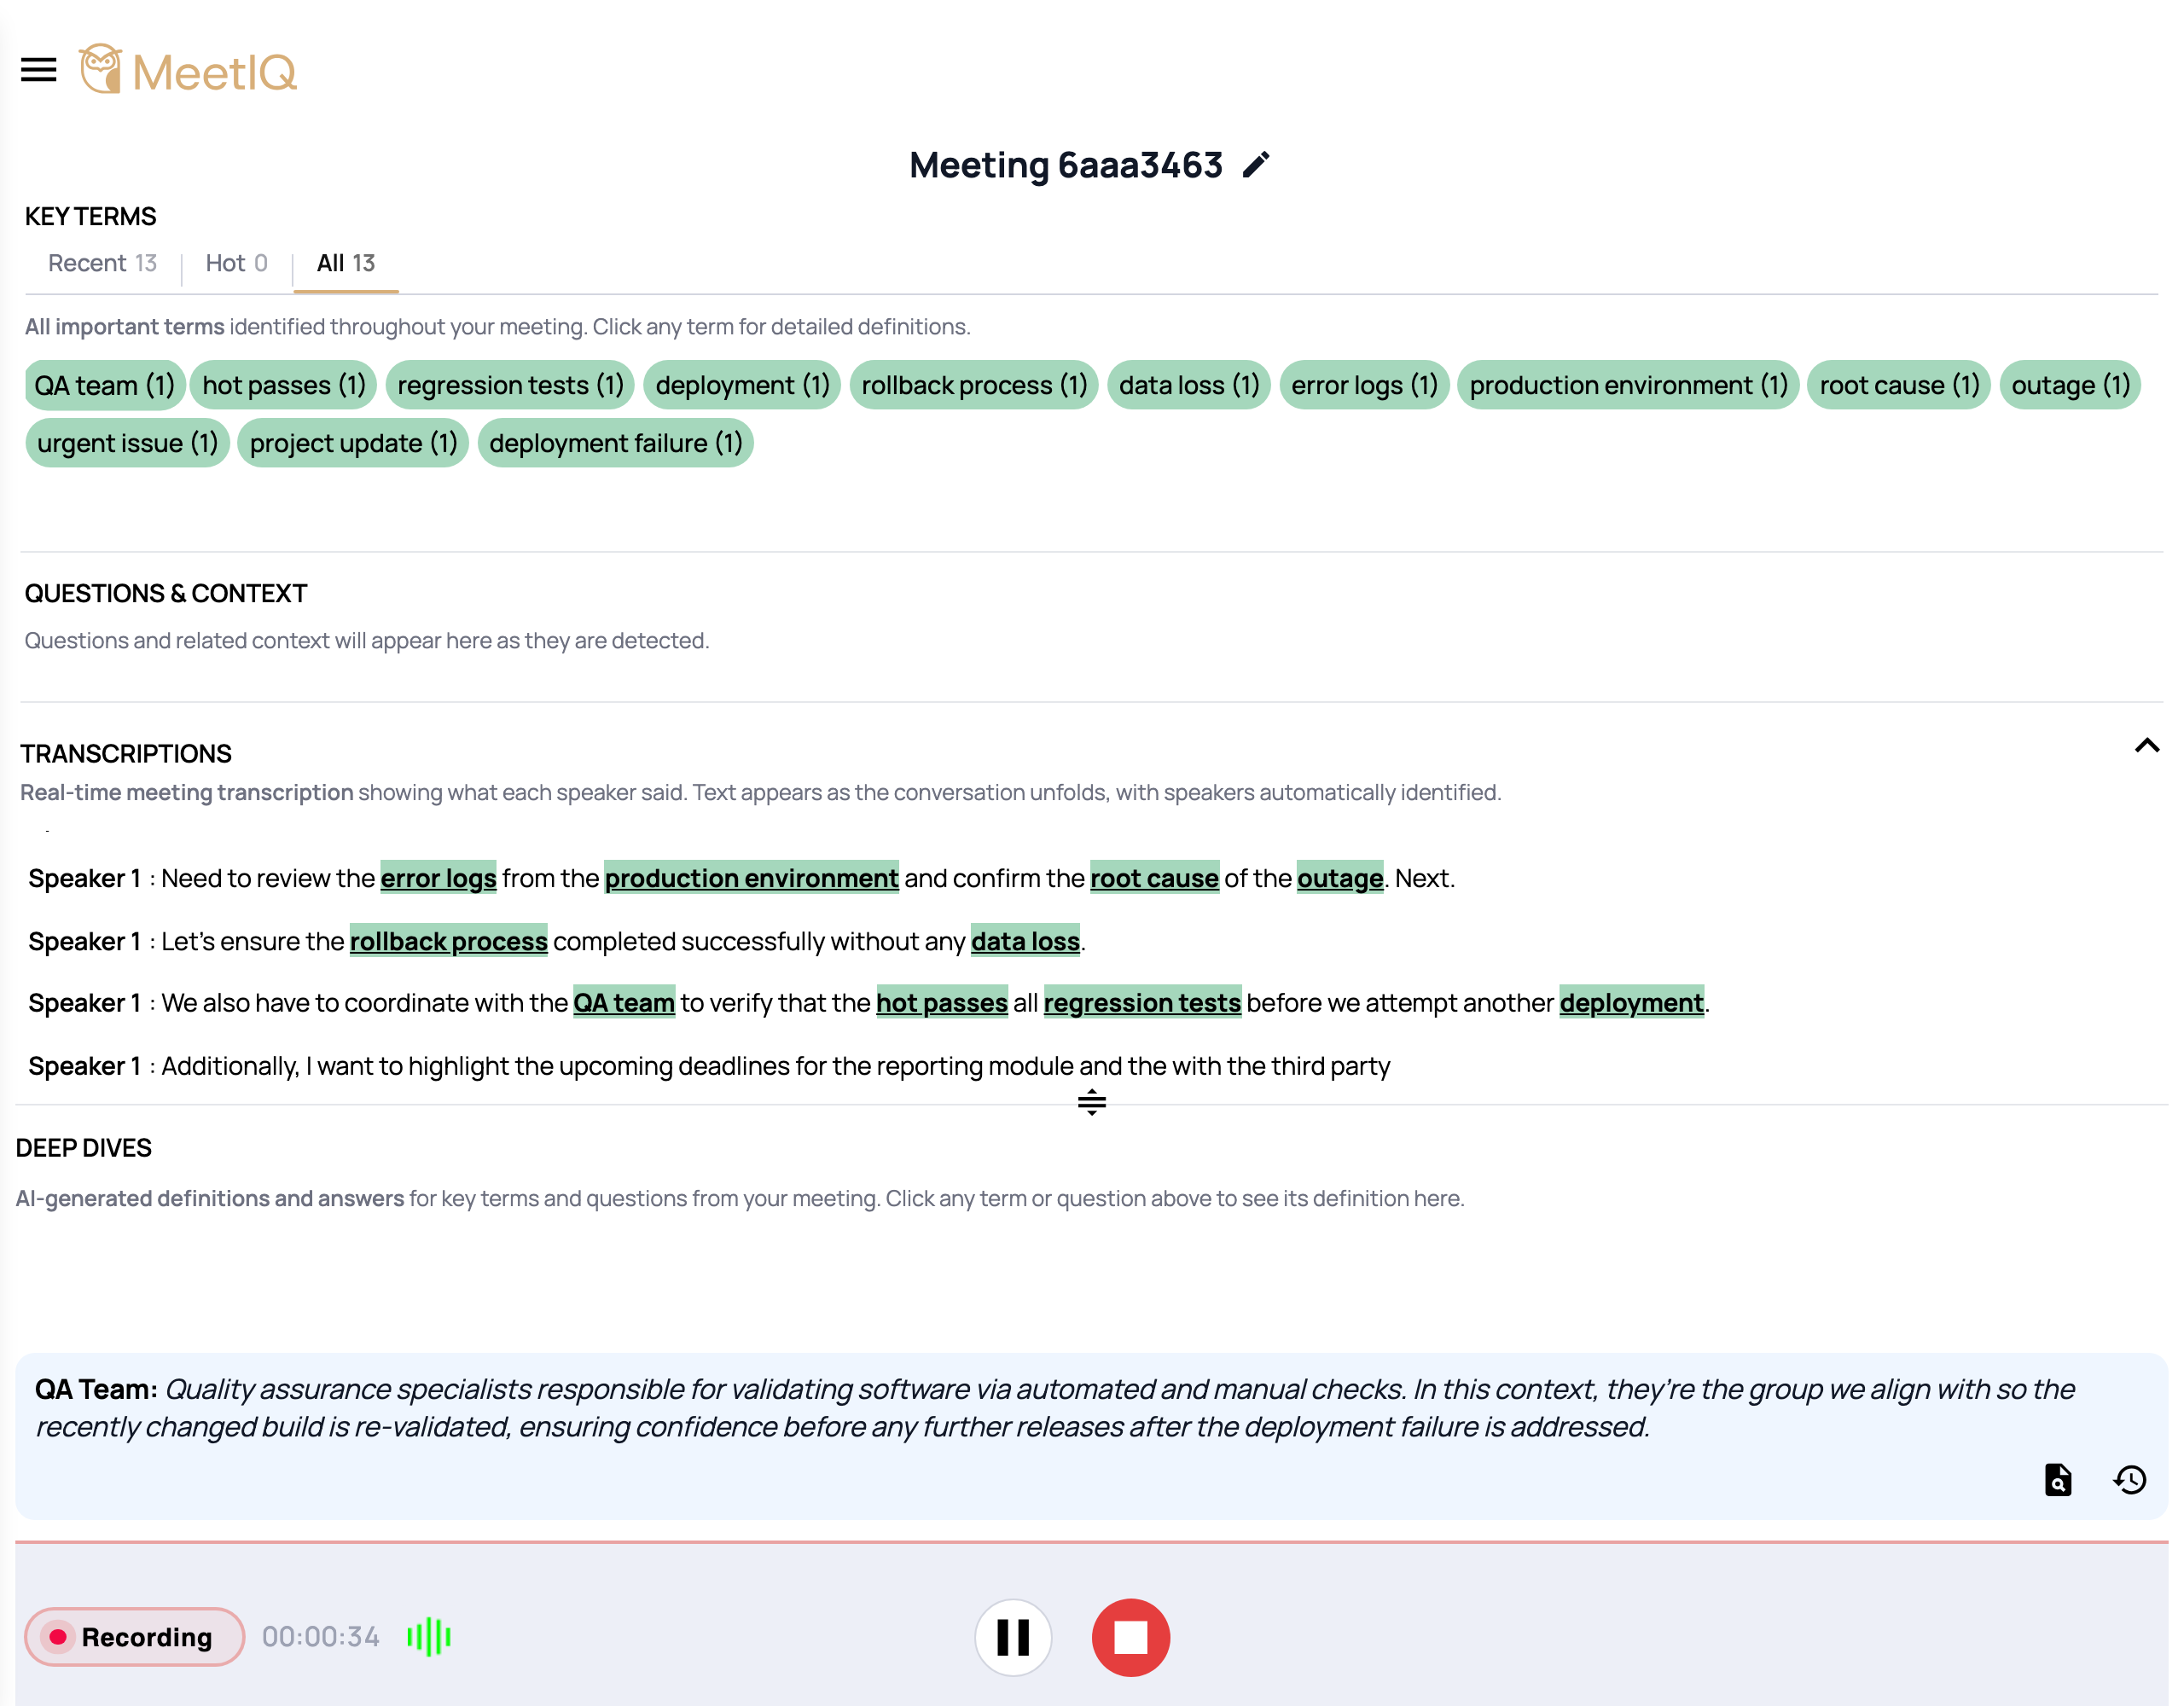The image size is (2184, 1706).
Task: Click QA team link in transcript
Action: pyautogui.click(x=624, y=1002)
